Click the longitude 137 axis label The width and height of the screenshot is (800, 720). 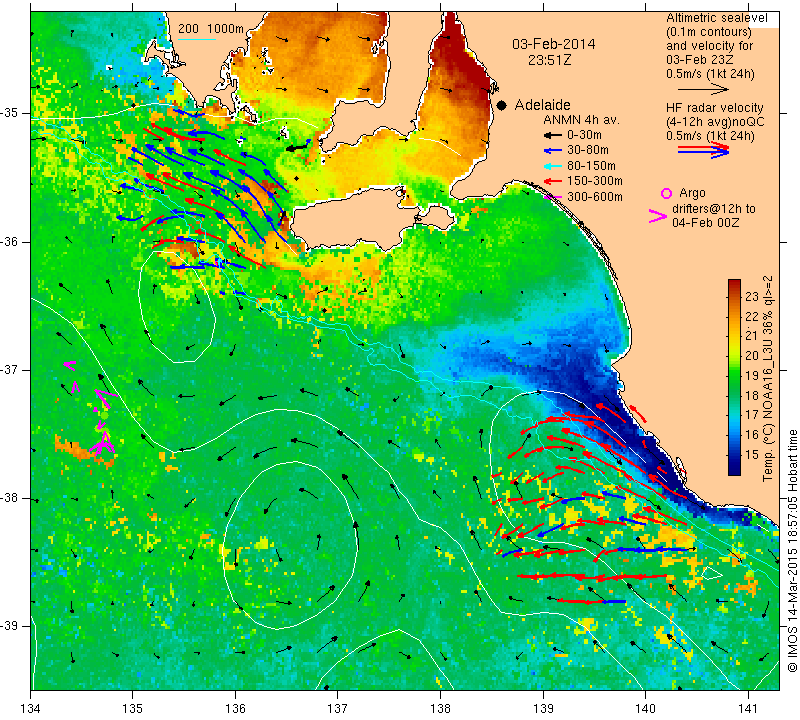tap(338, 708)
